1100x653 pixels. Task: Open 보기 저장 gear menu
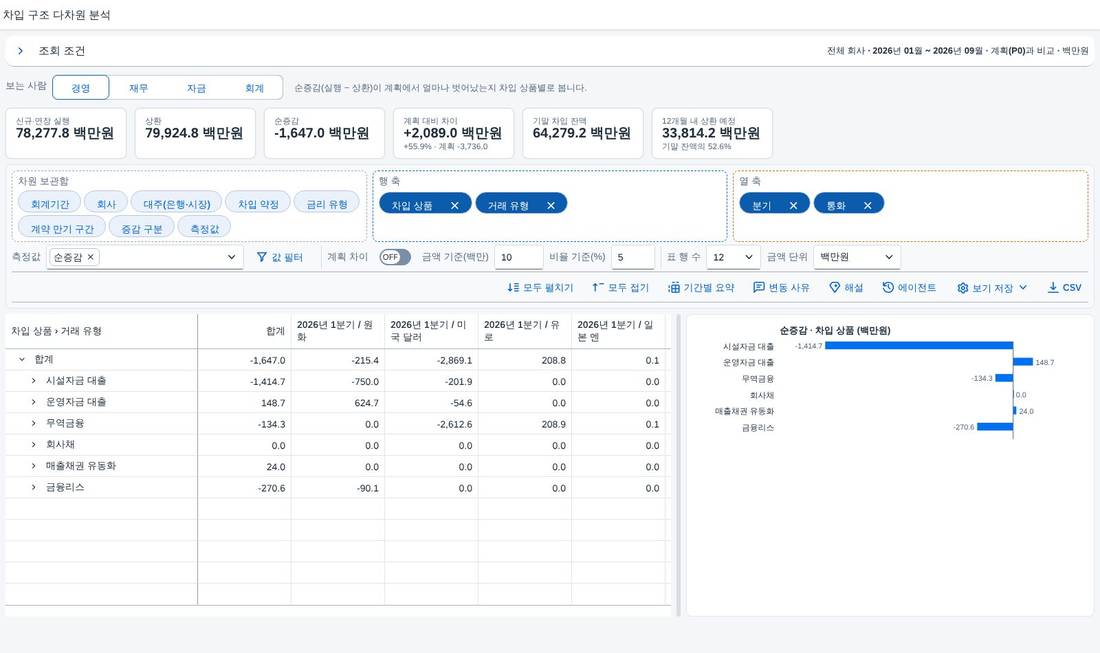point(992,288)
